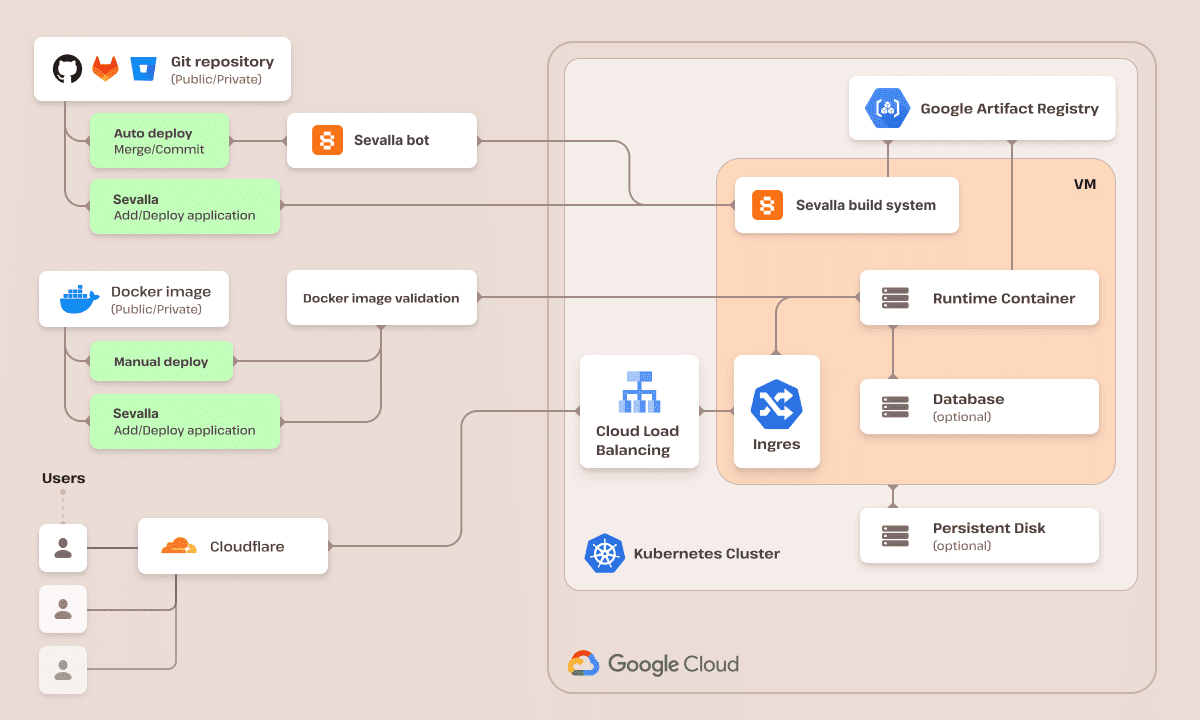
Task: Click the Persistent Disk optional node
Action: 978,536
